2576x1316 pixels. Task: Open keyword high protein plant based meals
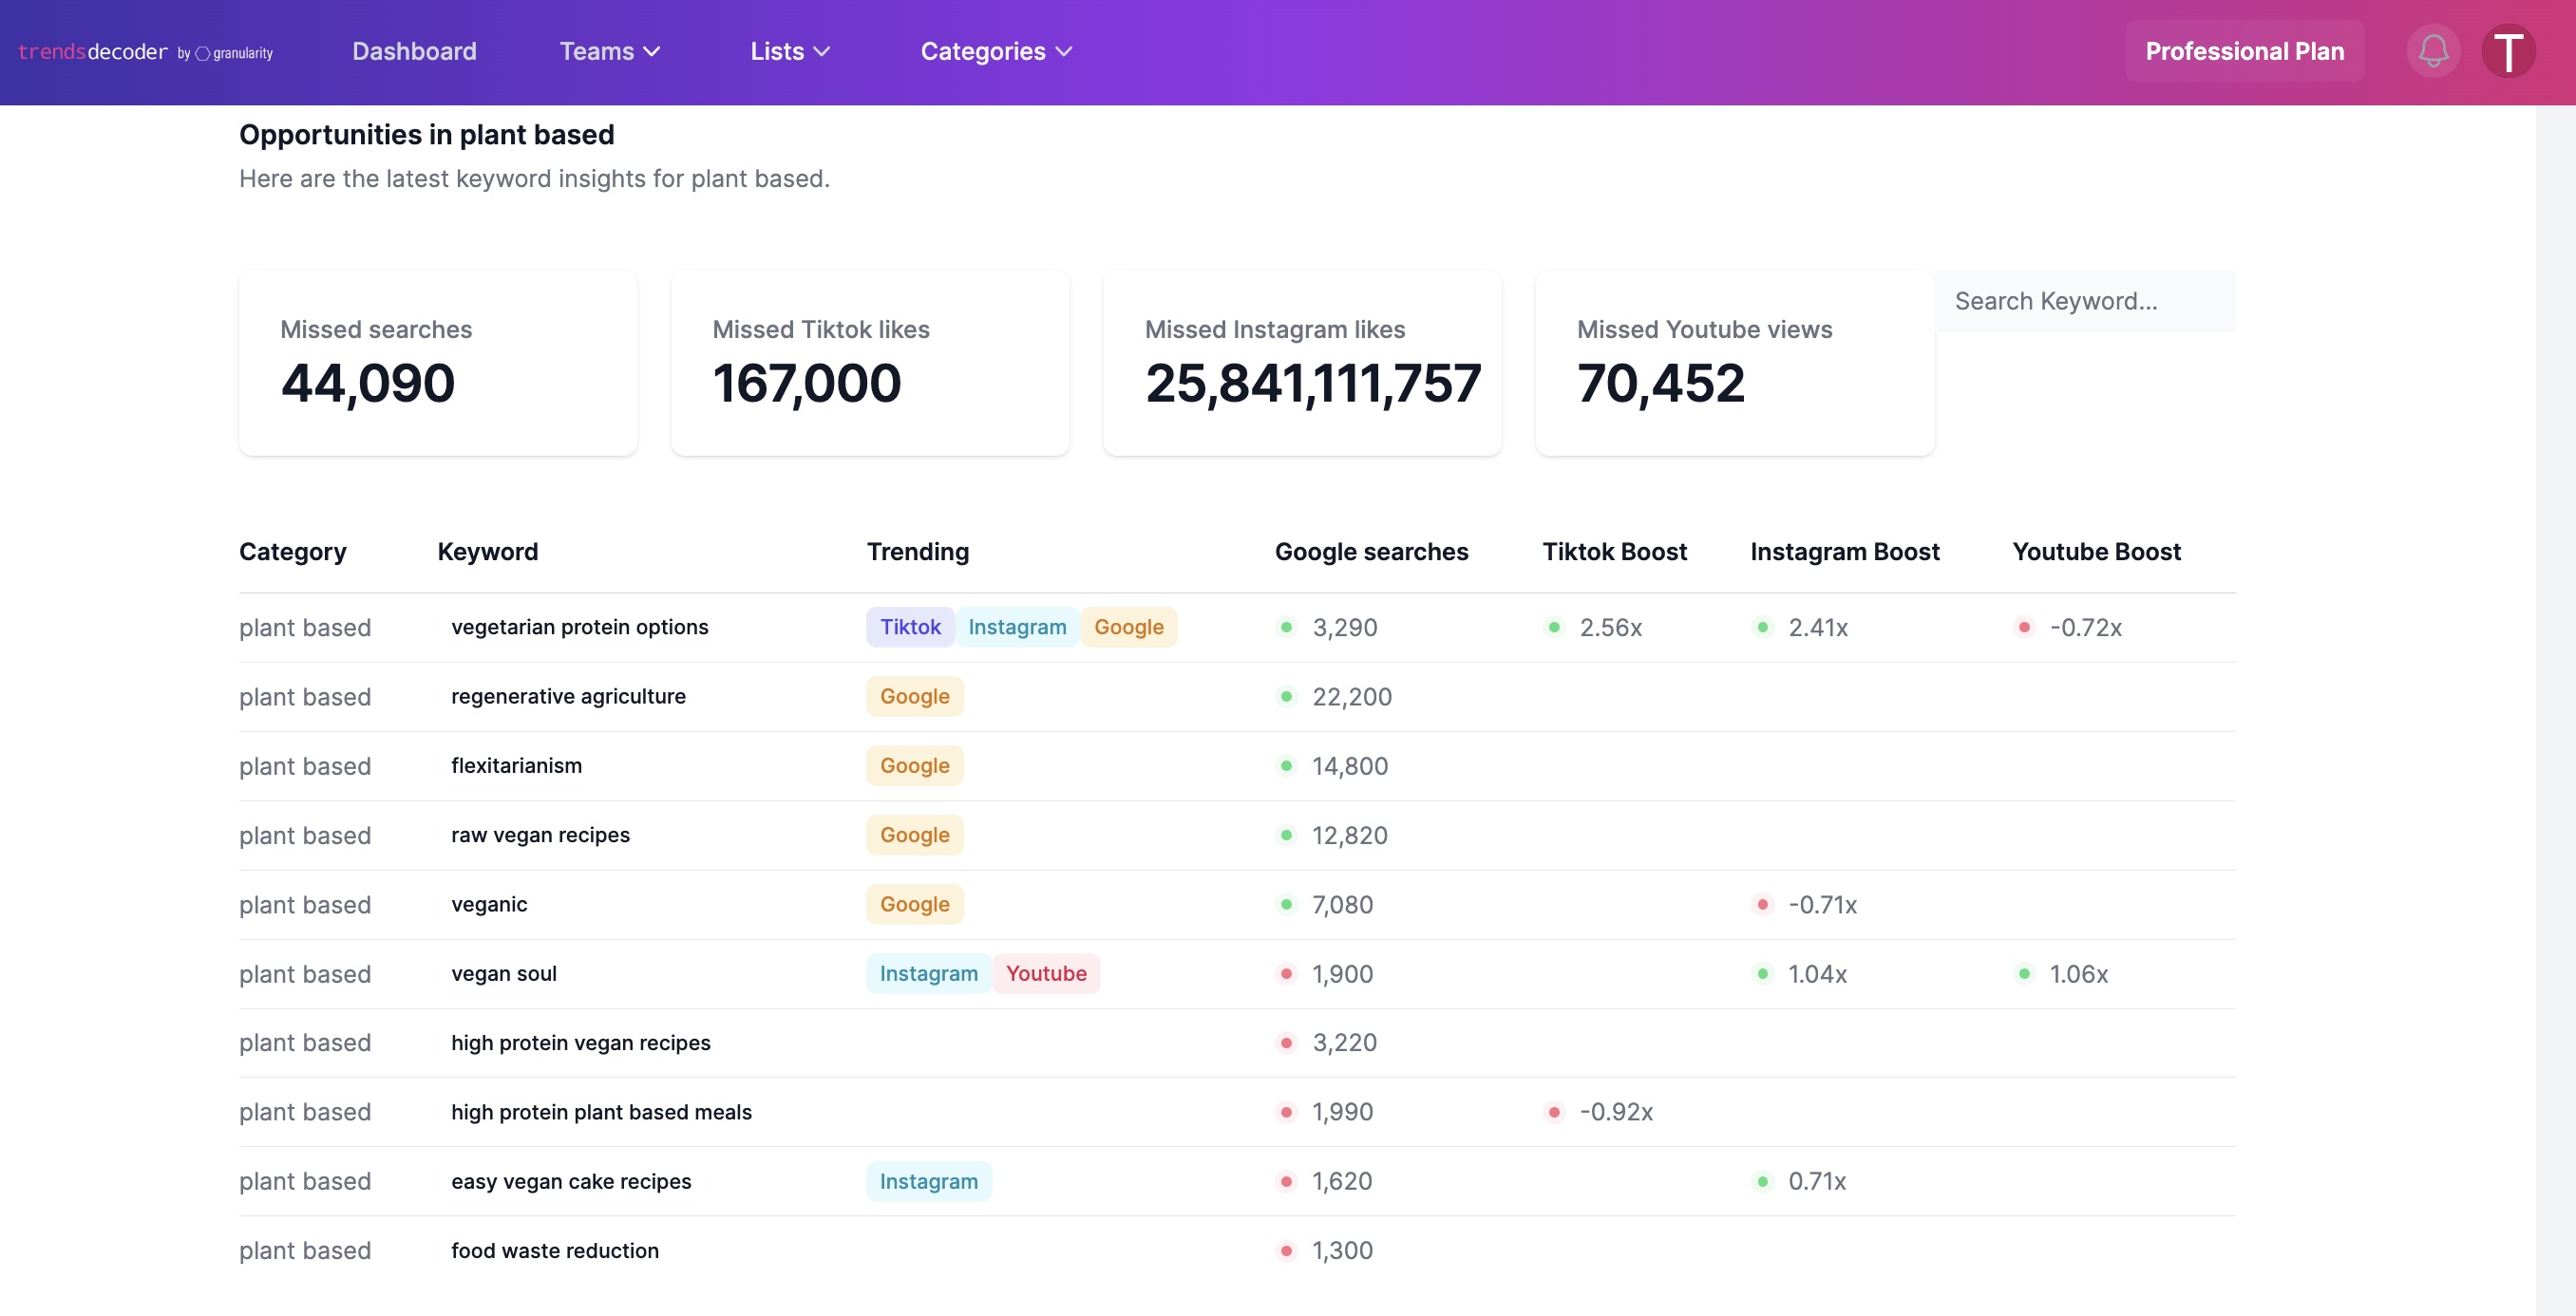601,1112
